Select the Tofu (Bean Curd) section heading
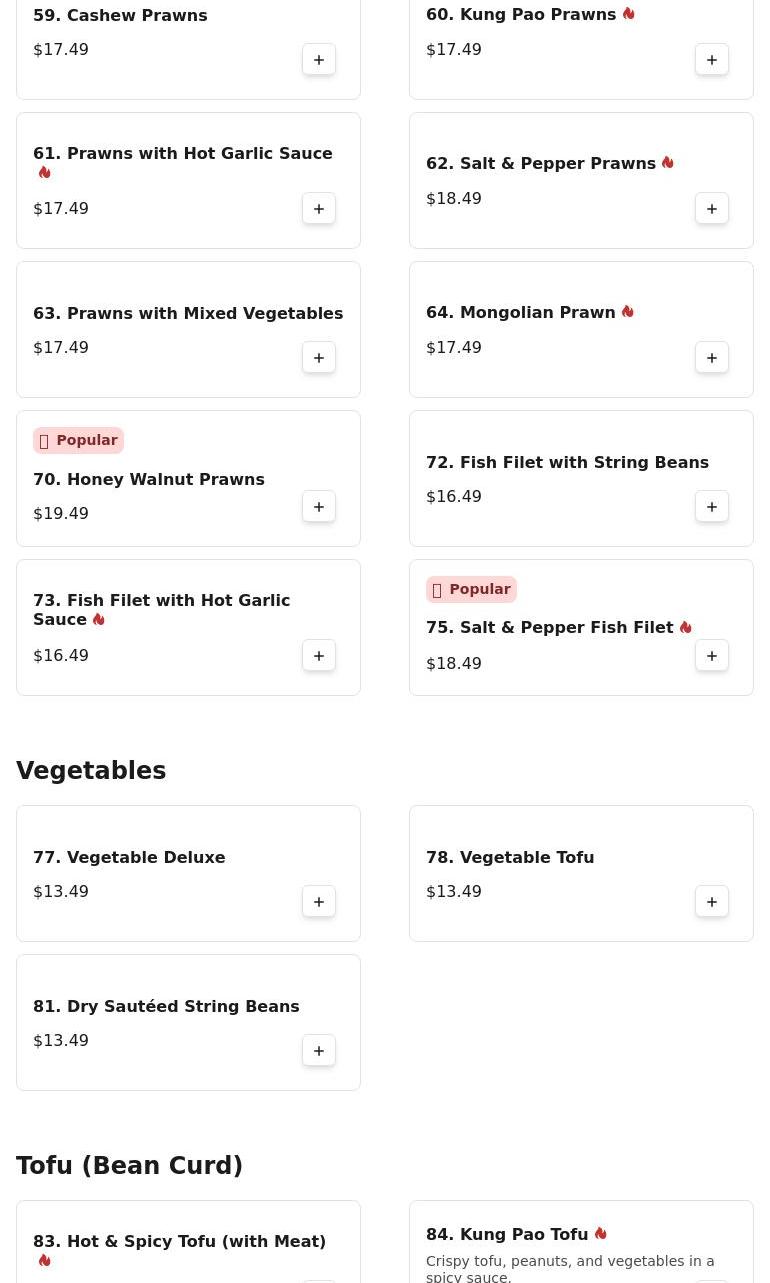The width and height of the screenshot is (770, 1283). (129, 1166)
